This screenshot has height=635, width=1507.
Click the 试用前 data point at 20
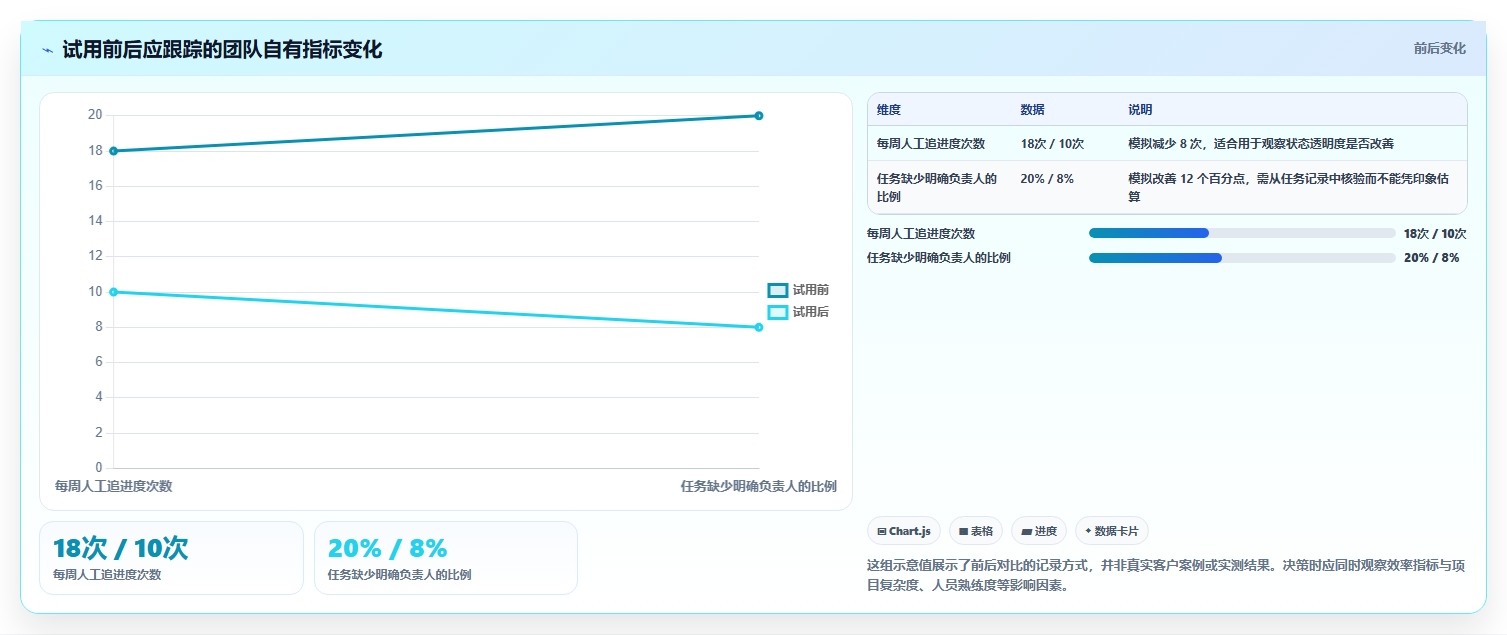[759, 116]
